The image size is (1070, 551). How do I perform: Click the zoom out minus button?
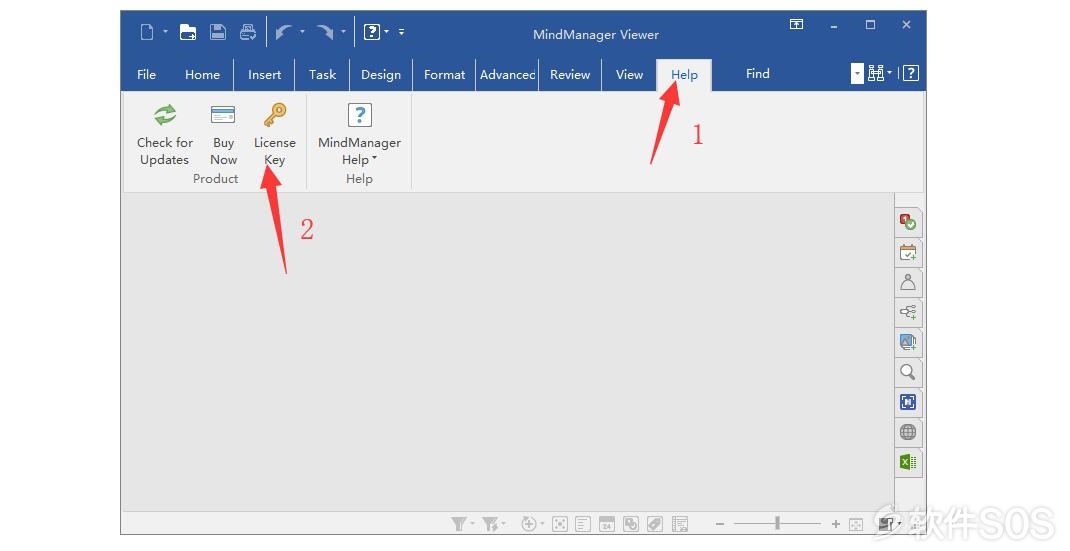pos(720,524)
